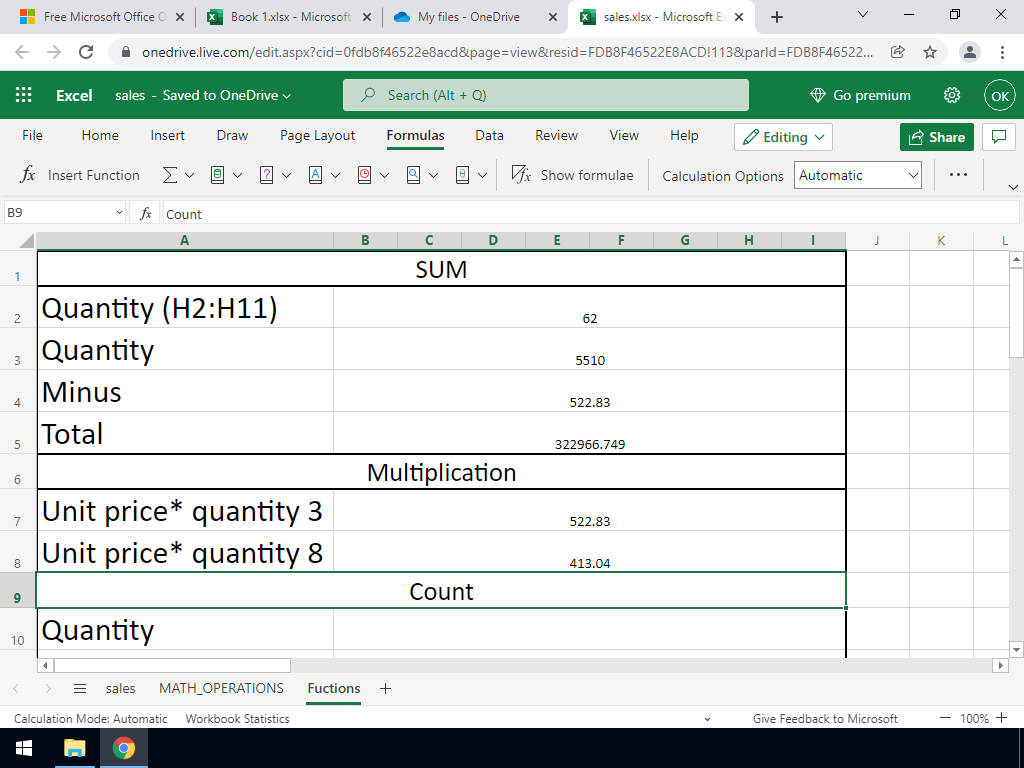Click the Search (Alt + Q) box
This screenshot has width=1024, height=768.
point(545,95)
